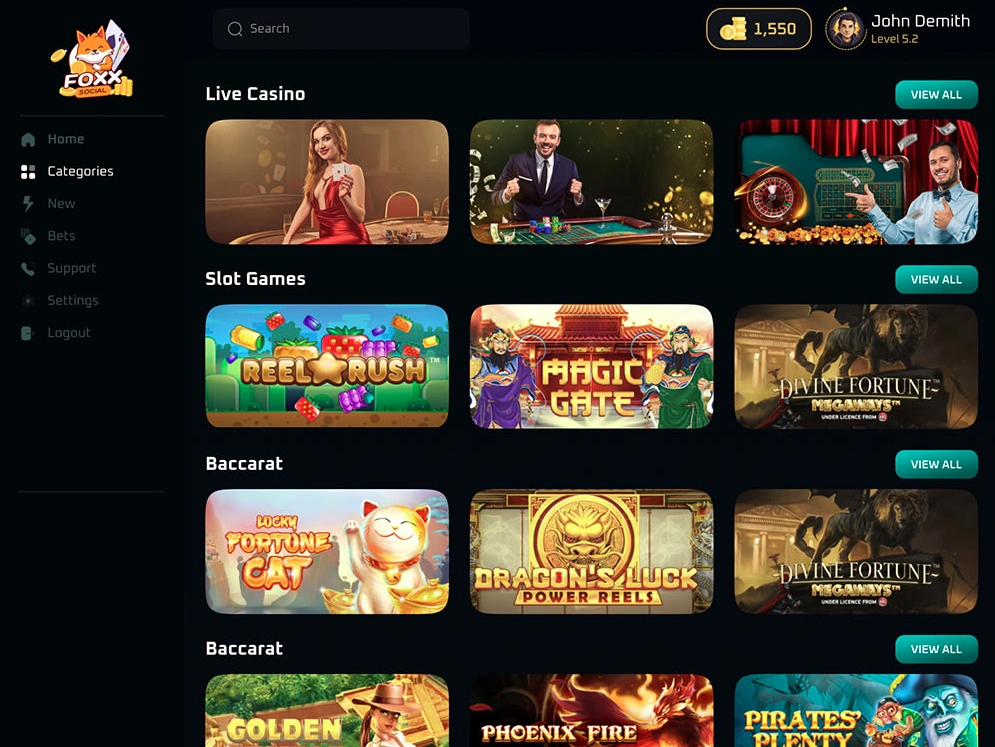Click the Home house icon
The height and width of the screenshot is (747, 995).
pos(28,139)
